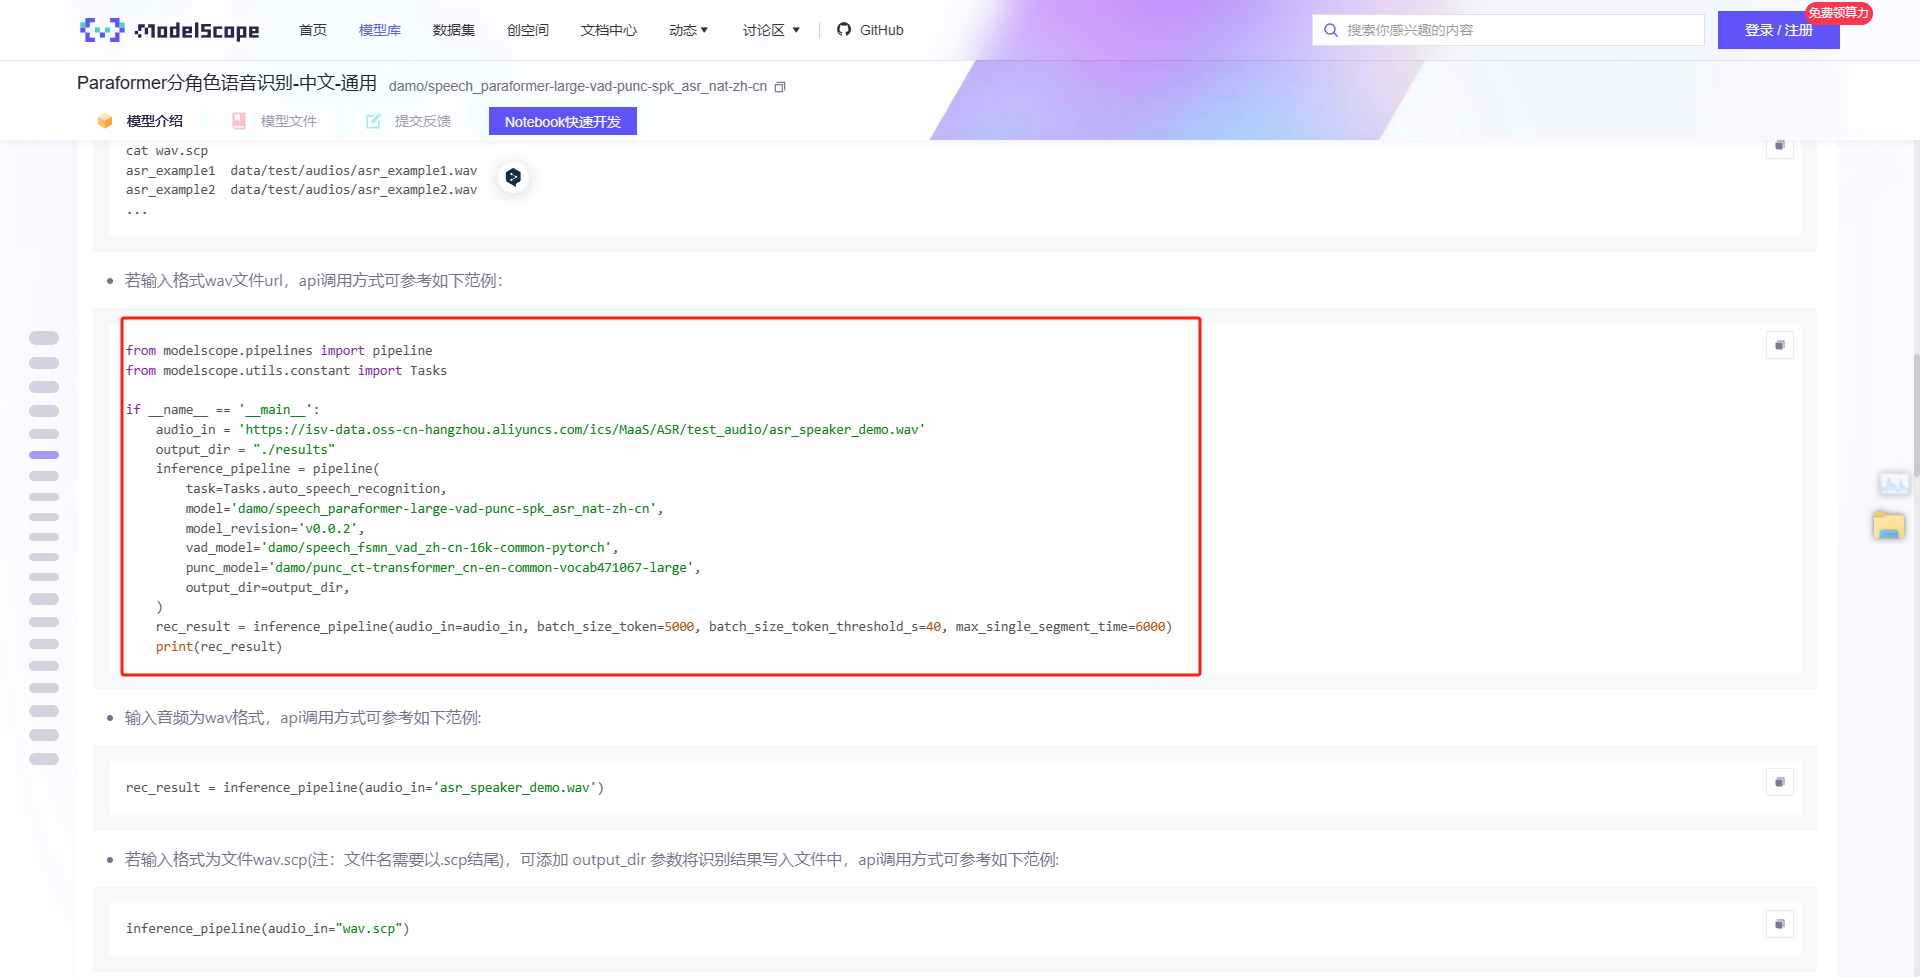Screen dimensions: 1920x977
Task: Click the page title Paraformer分角色语音识别-中文-通用
Action: pyautogui.click(x=227, y=83)
